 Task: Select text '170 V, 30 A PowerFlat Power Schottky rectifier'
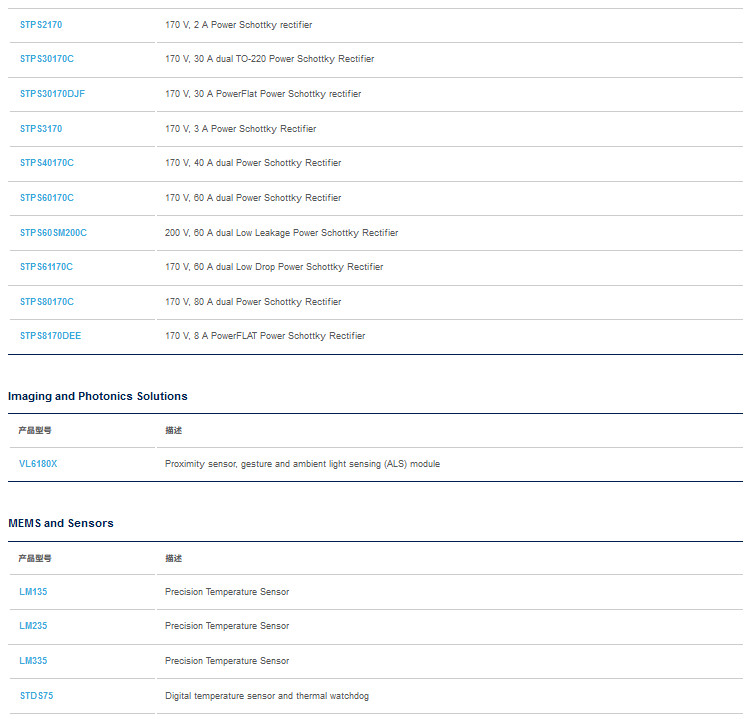tap(263, 94)
